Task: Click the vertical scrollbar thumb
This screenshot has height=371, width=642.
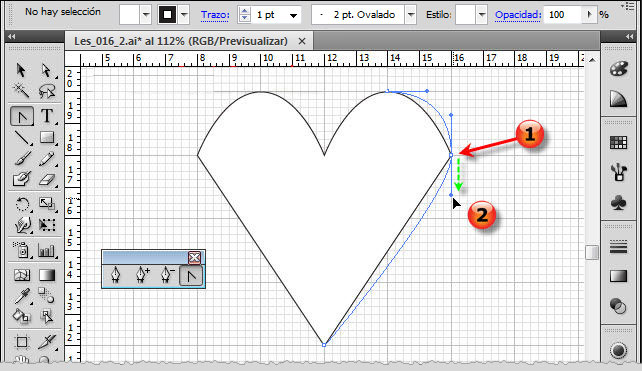Action: click(592, 252)
